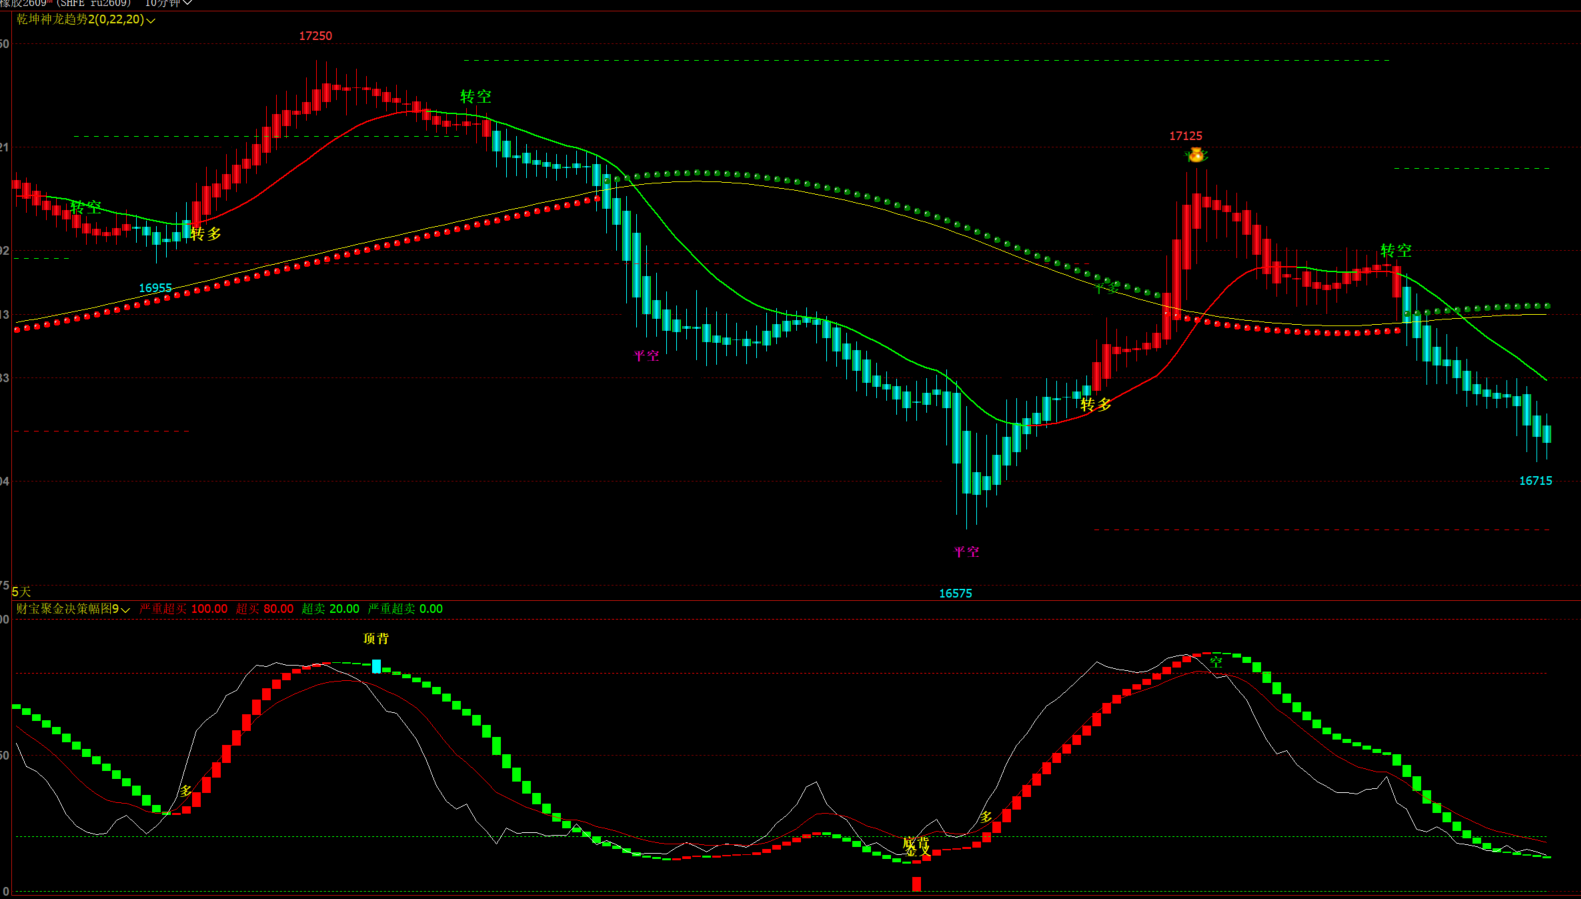Click the gold ingot icon below 17125
Screen dimensions: 1581x899
[1195, 155]
